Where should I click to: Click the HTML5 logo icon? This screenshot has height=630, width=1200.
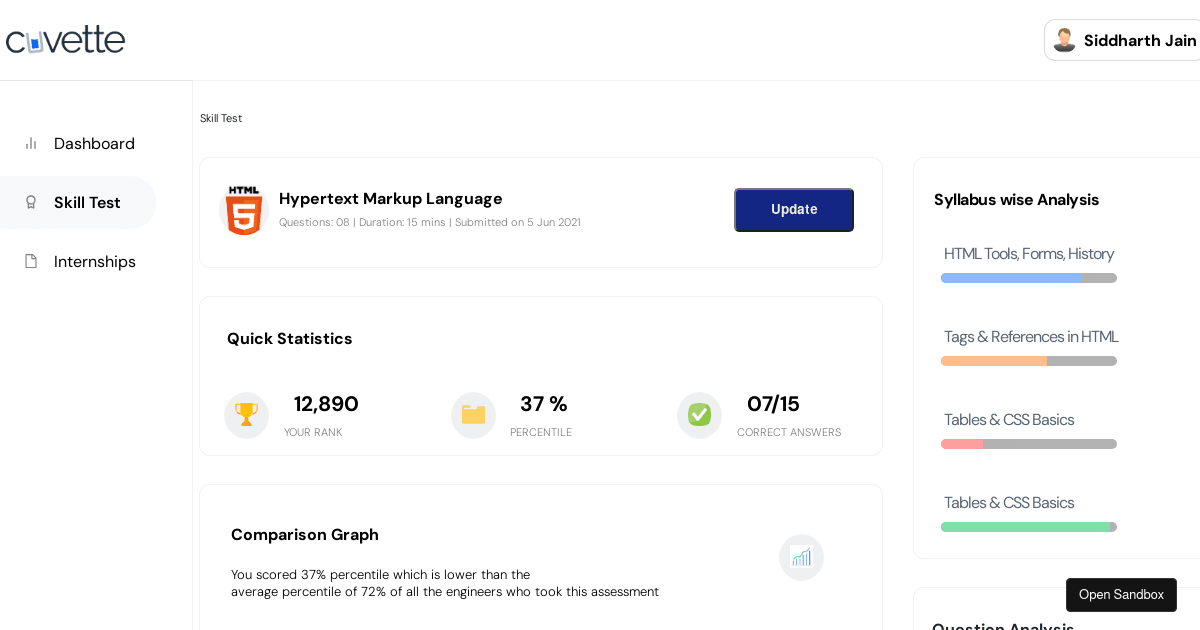(244, 211)
